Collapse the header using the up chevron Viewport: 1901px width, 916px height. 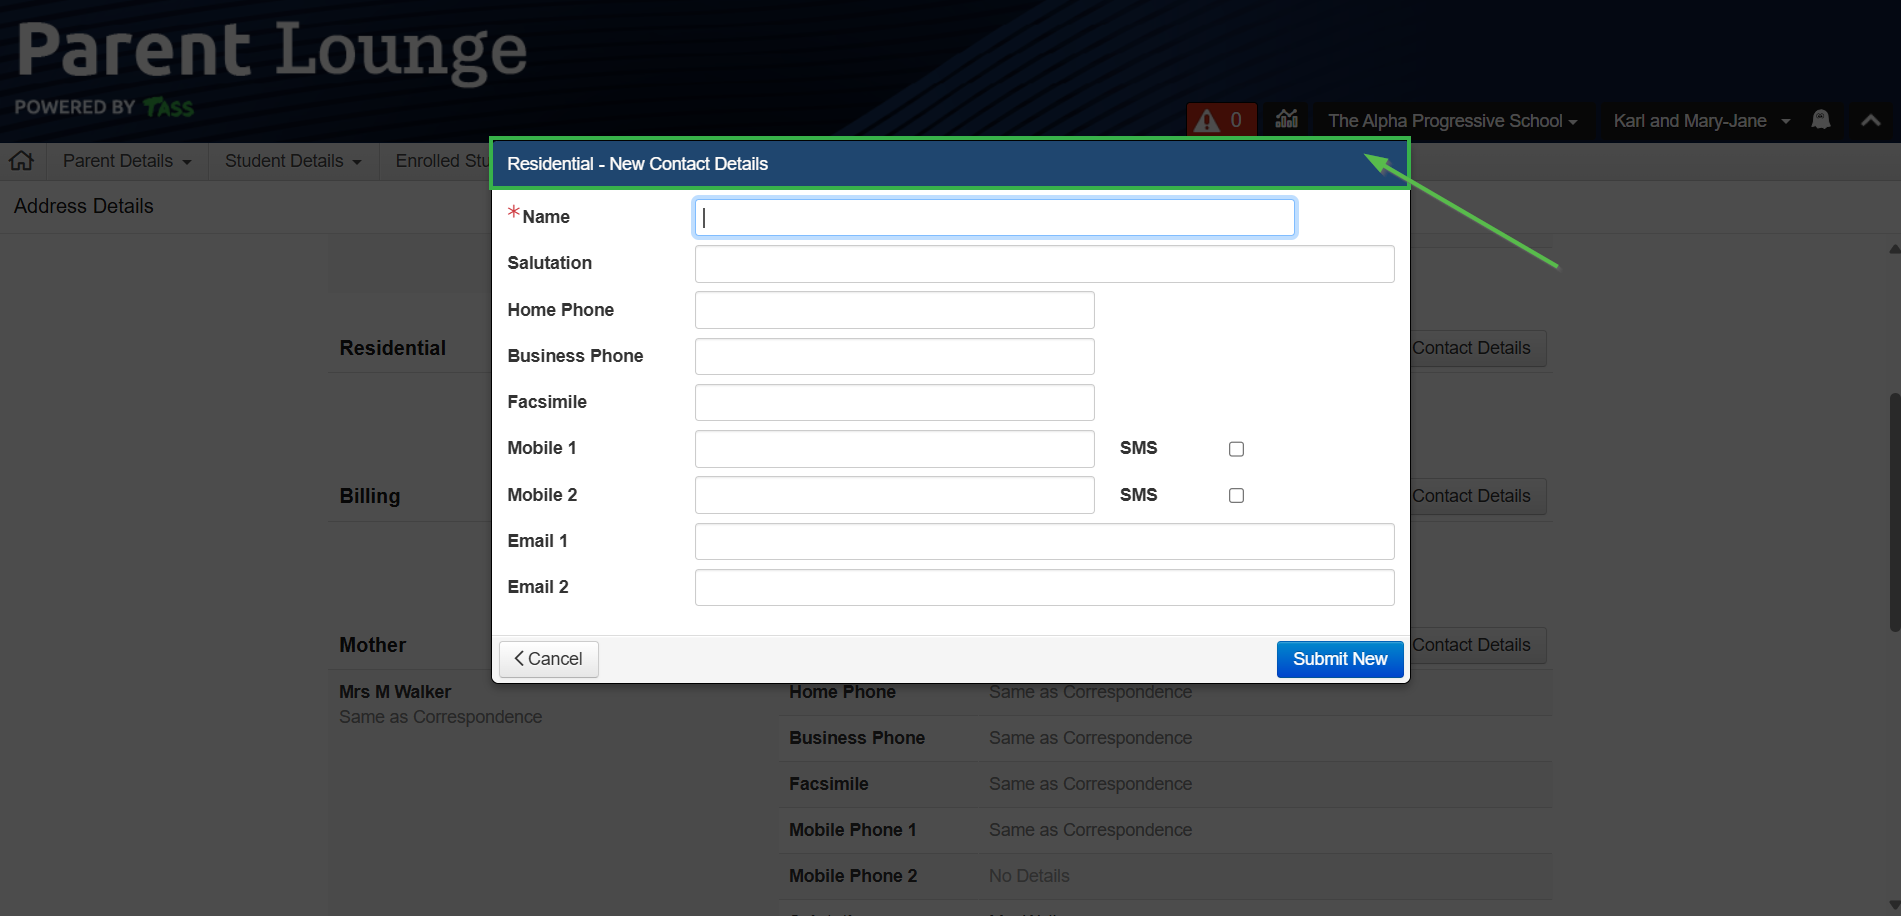[1870, 120]
